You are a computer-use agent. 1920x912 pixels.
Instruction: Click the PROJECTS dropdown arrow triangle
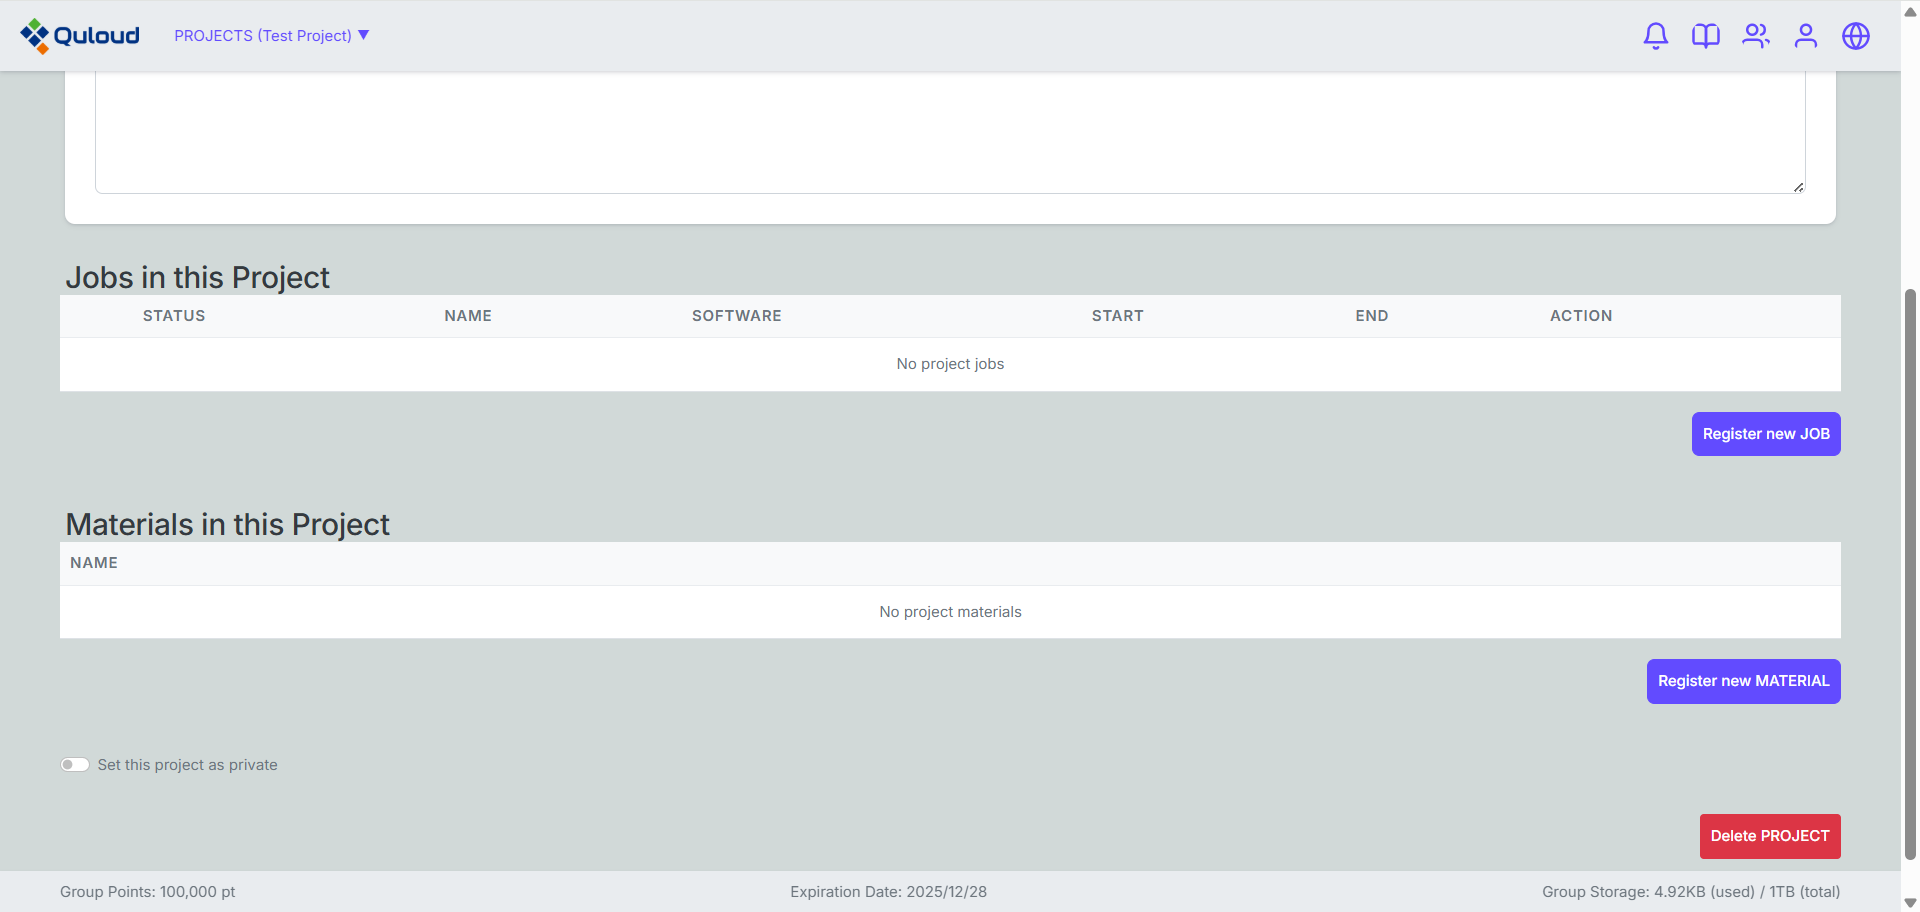coord(364,35)
